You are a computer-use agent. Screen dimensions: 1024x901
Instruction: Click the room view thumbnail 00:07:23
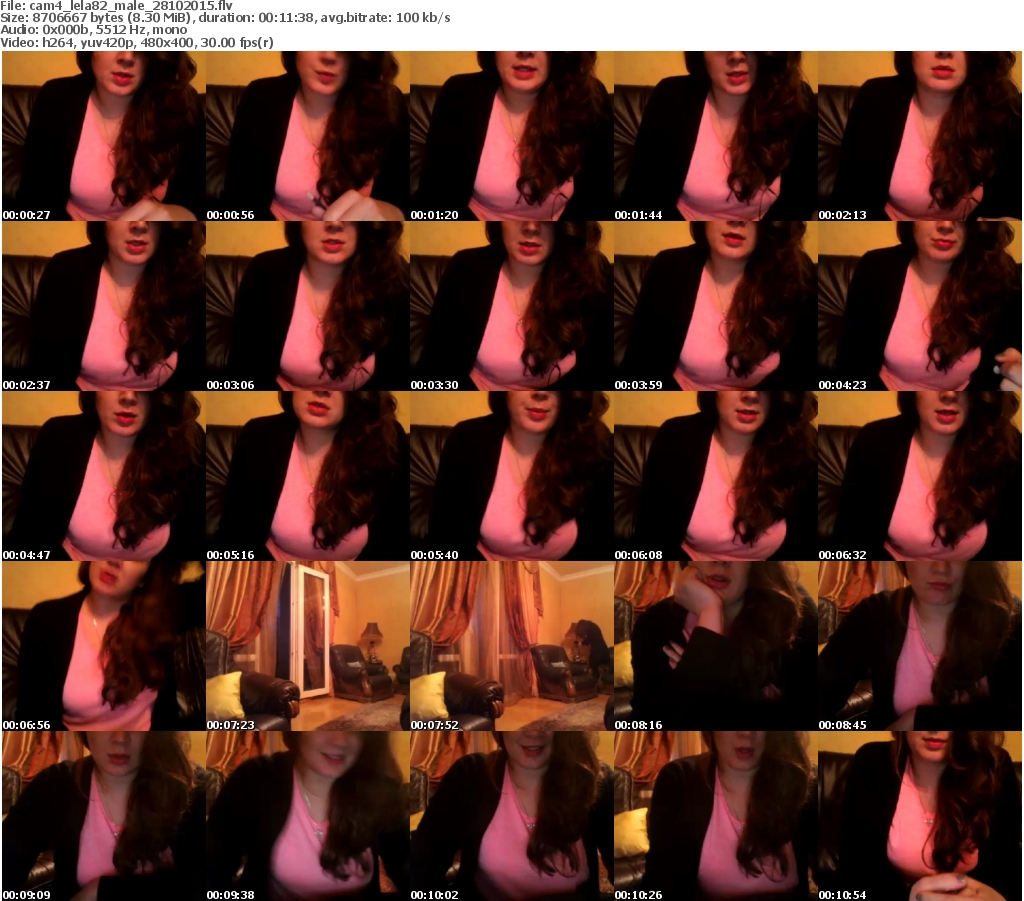(308, 646)
